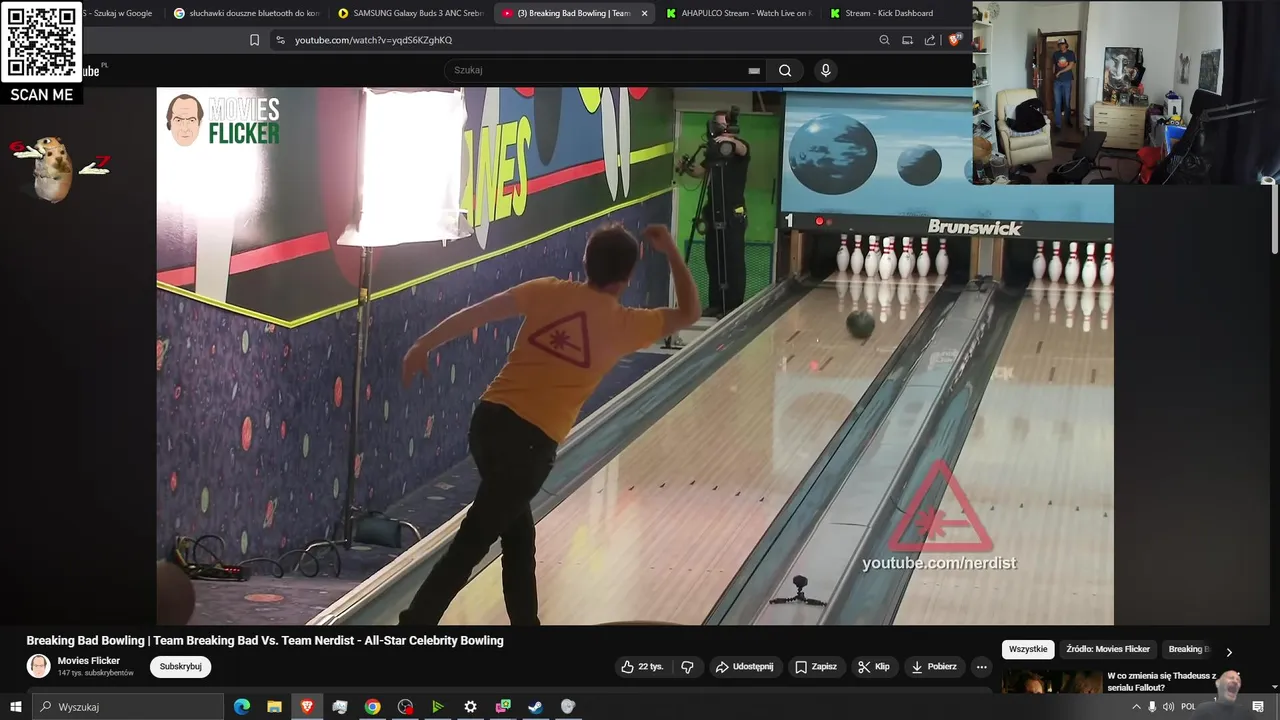This screenshot has width=1280, height=720.
Task: Click the POL language indicator in the tray
Action: click(x=1188, y=707)
